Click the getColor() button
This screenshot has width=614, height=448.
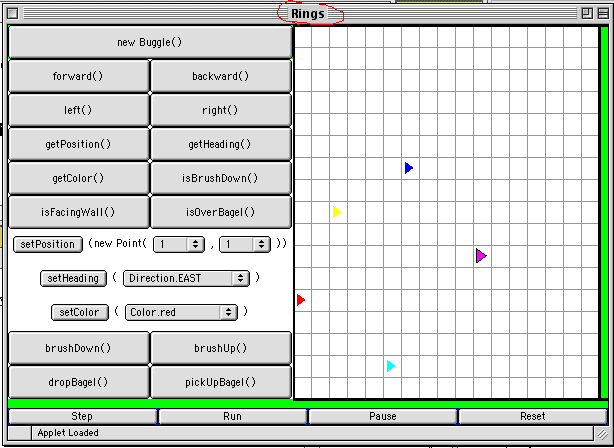pyautogui.click(x=78, y=178)
